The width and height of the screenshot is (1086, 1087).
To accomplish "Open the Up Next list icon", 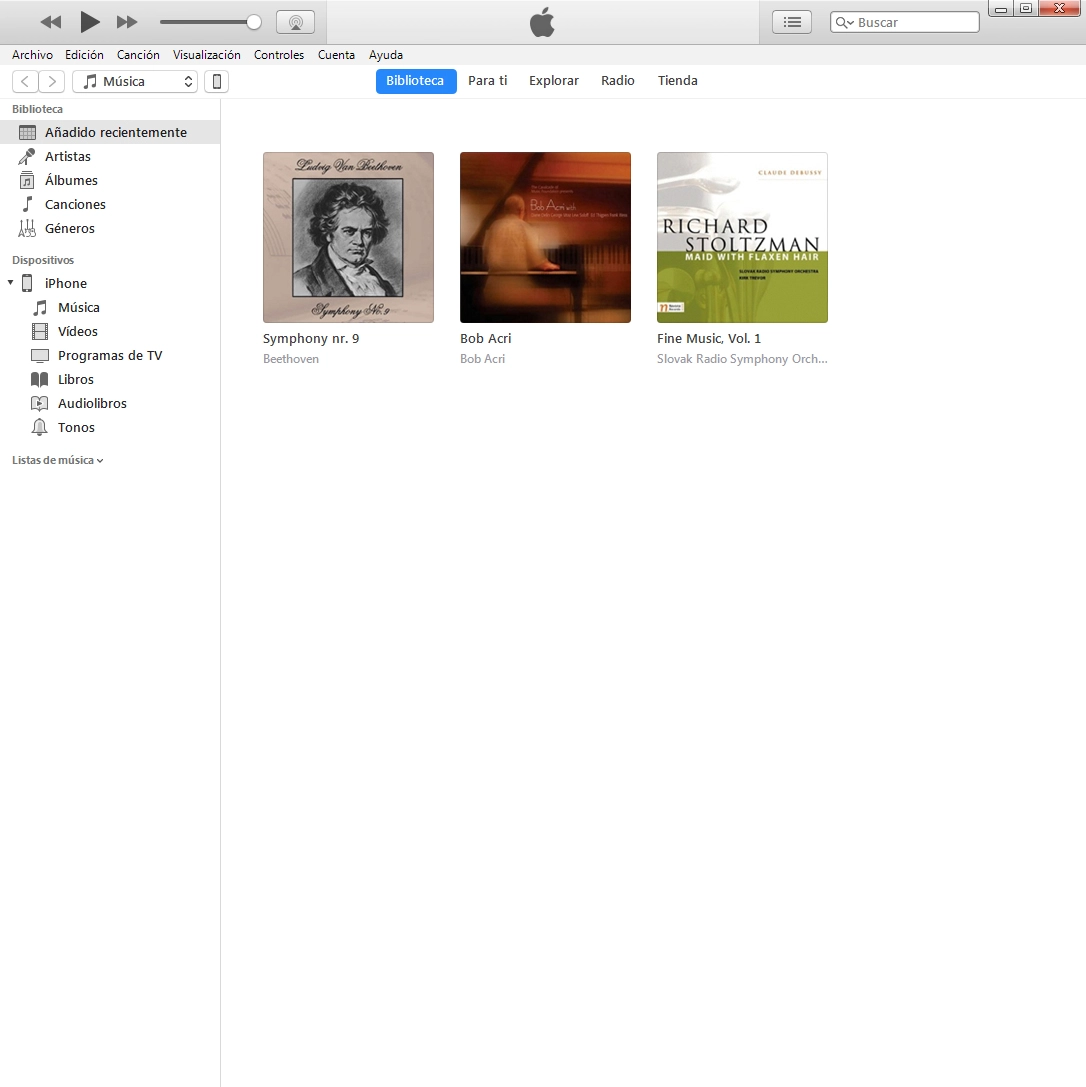I will pos(792,22).
